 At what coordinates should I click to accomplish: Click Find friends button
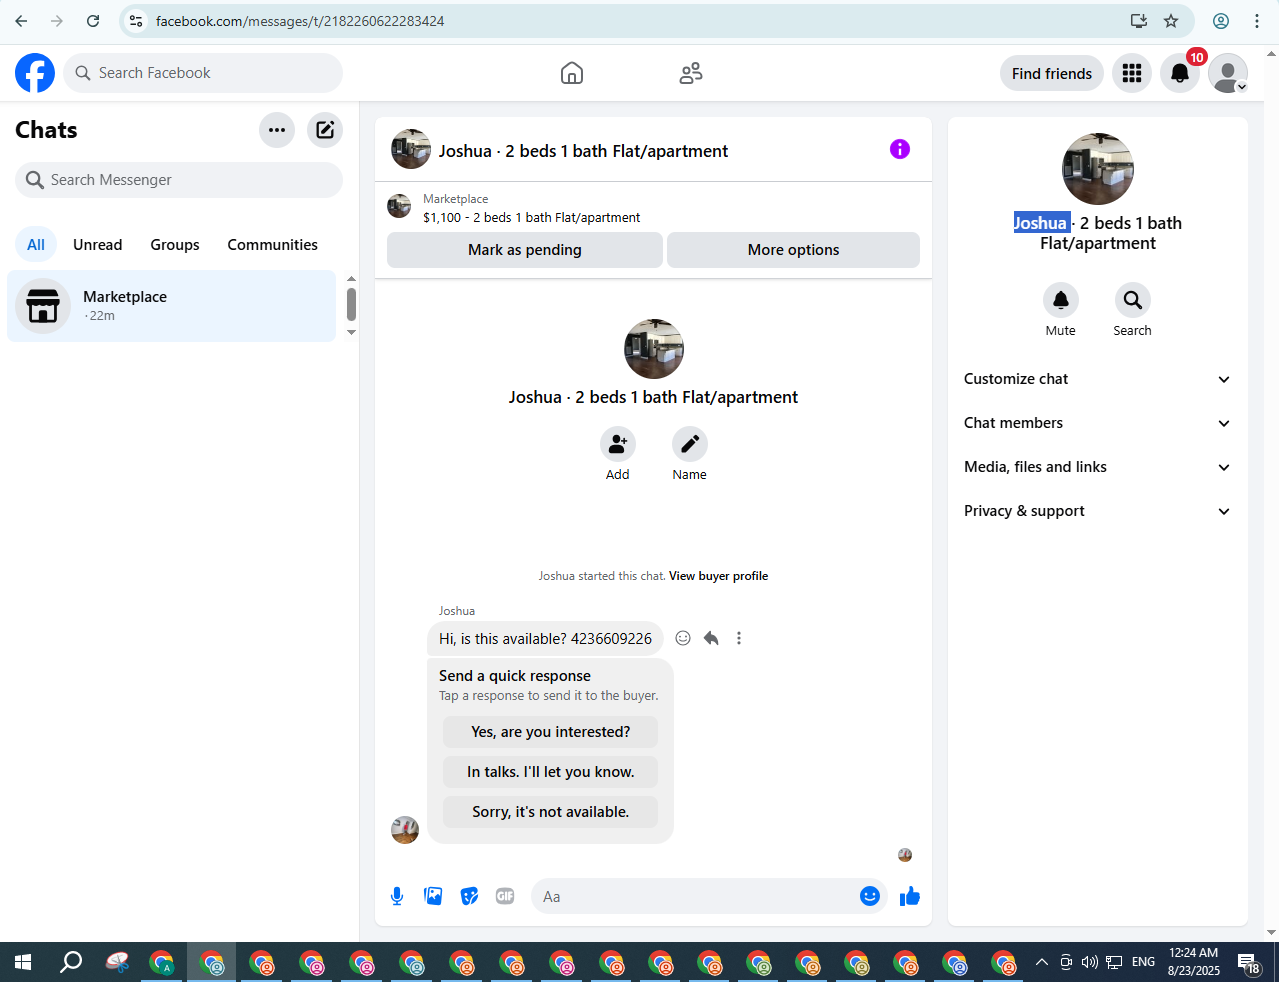pos(1052,73)
